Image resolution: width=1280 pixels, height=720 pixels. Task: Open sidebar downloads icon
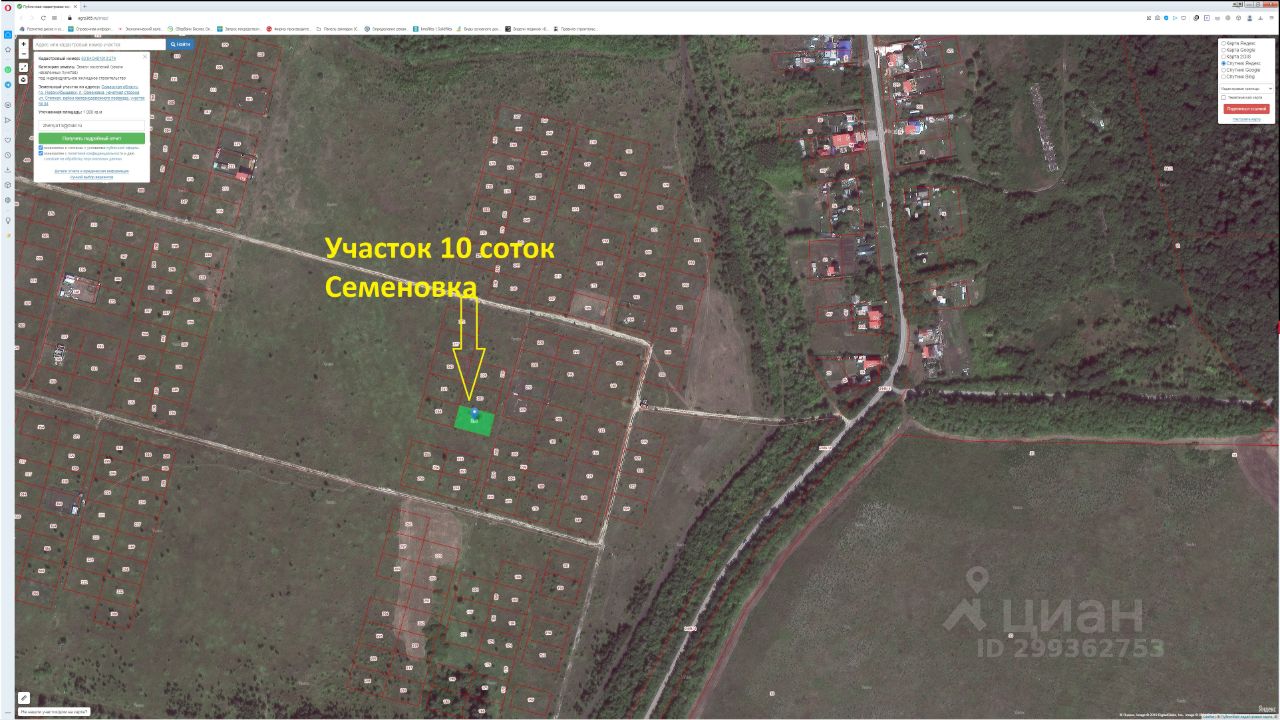click(8, 170)
